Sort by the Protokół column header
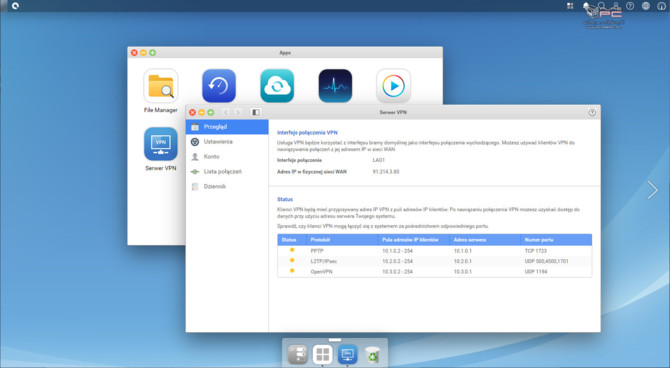 pos(342,240)
